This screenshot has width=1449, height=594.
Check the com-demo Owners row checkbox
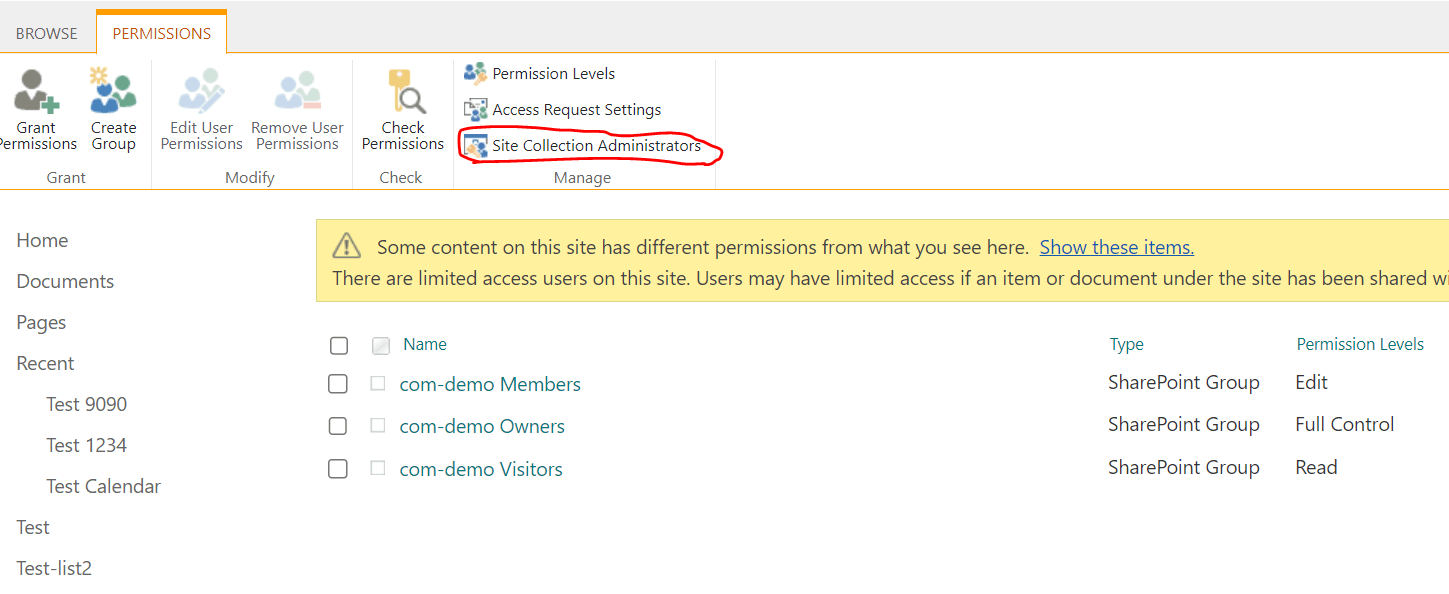(338, 426)
